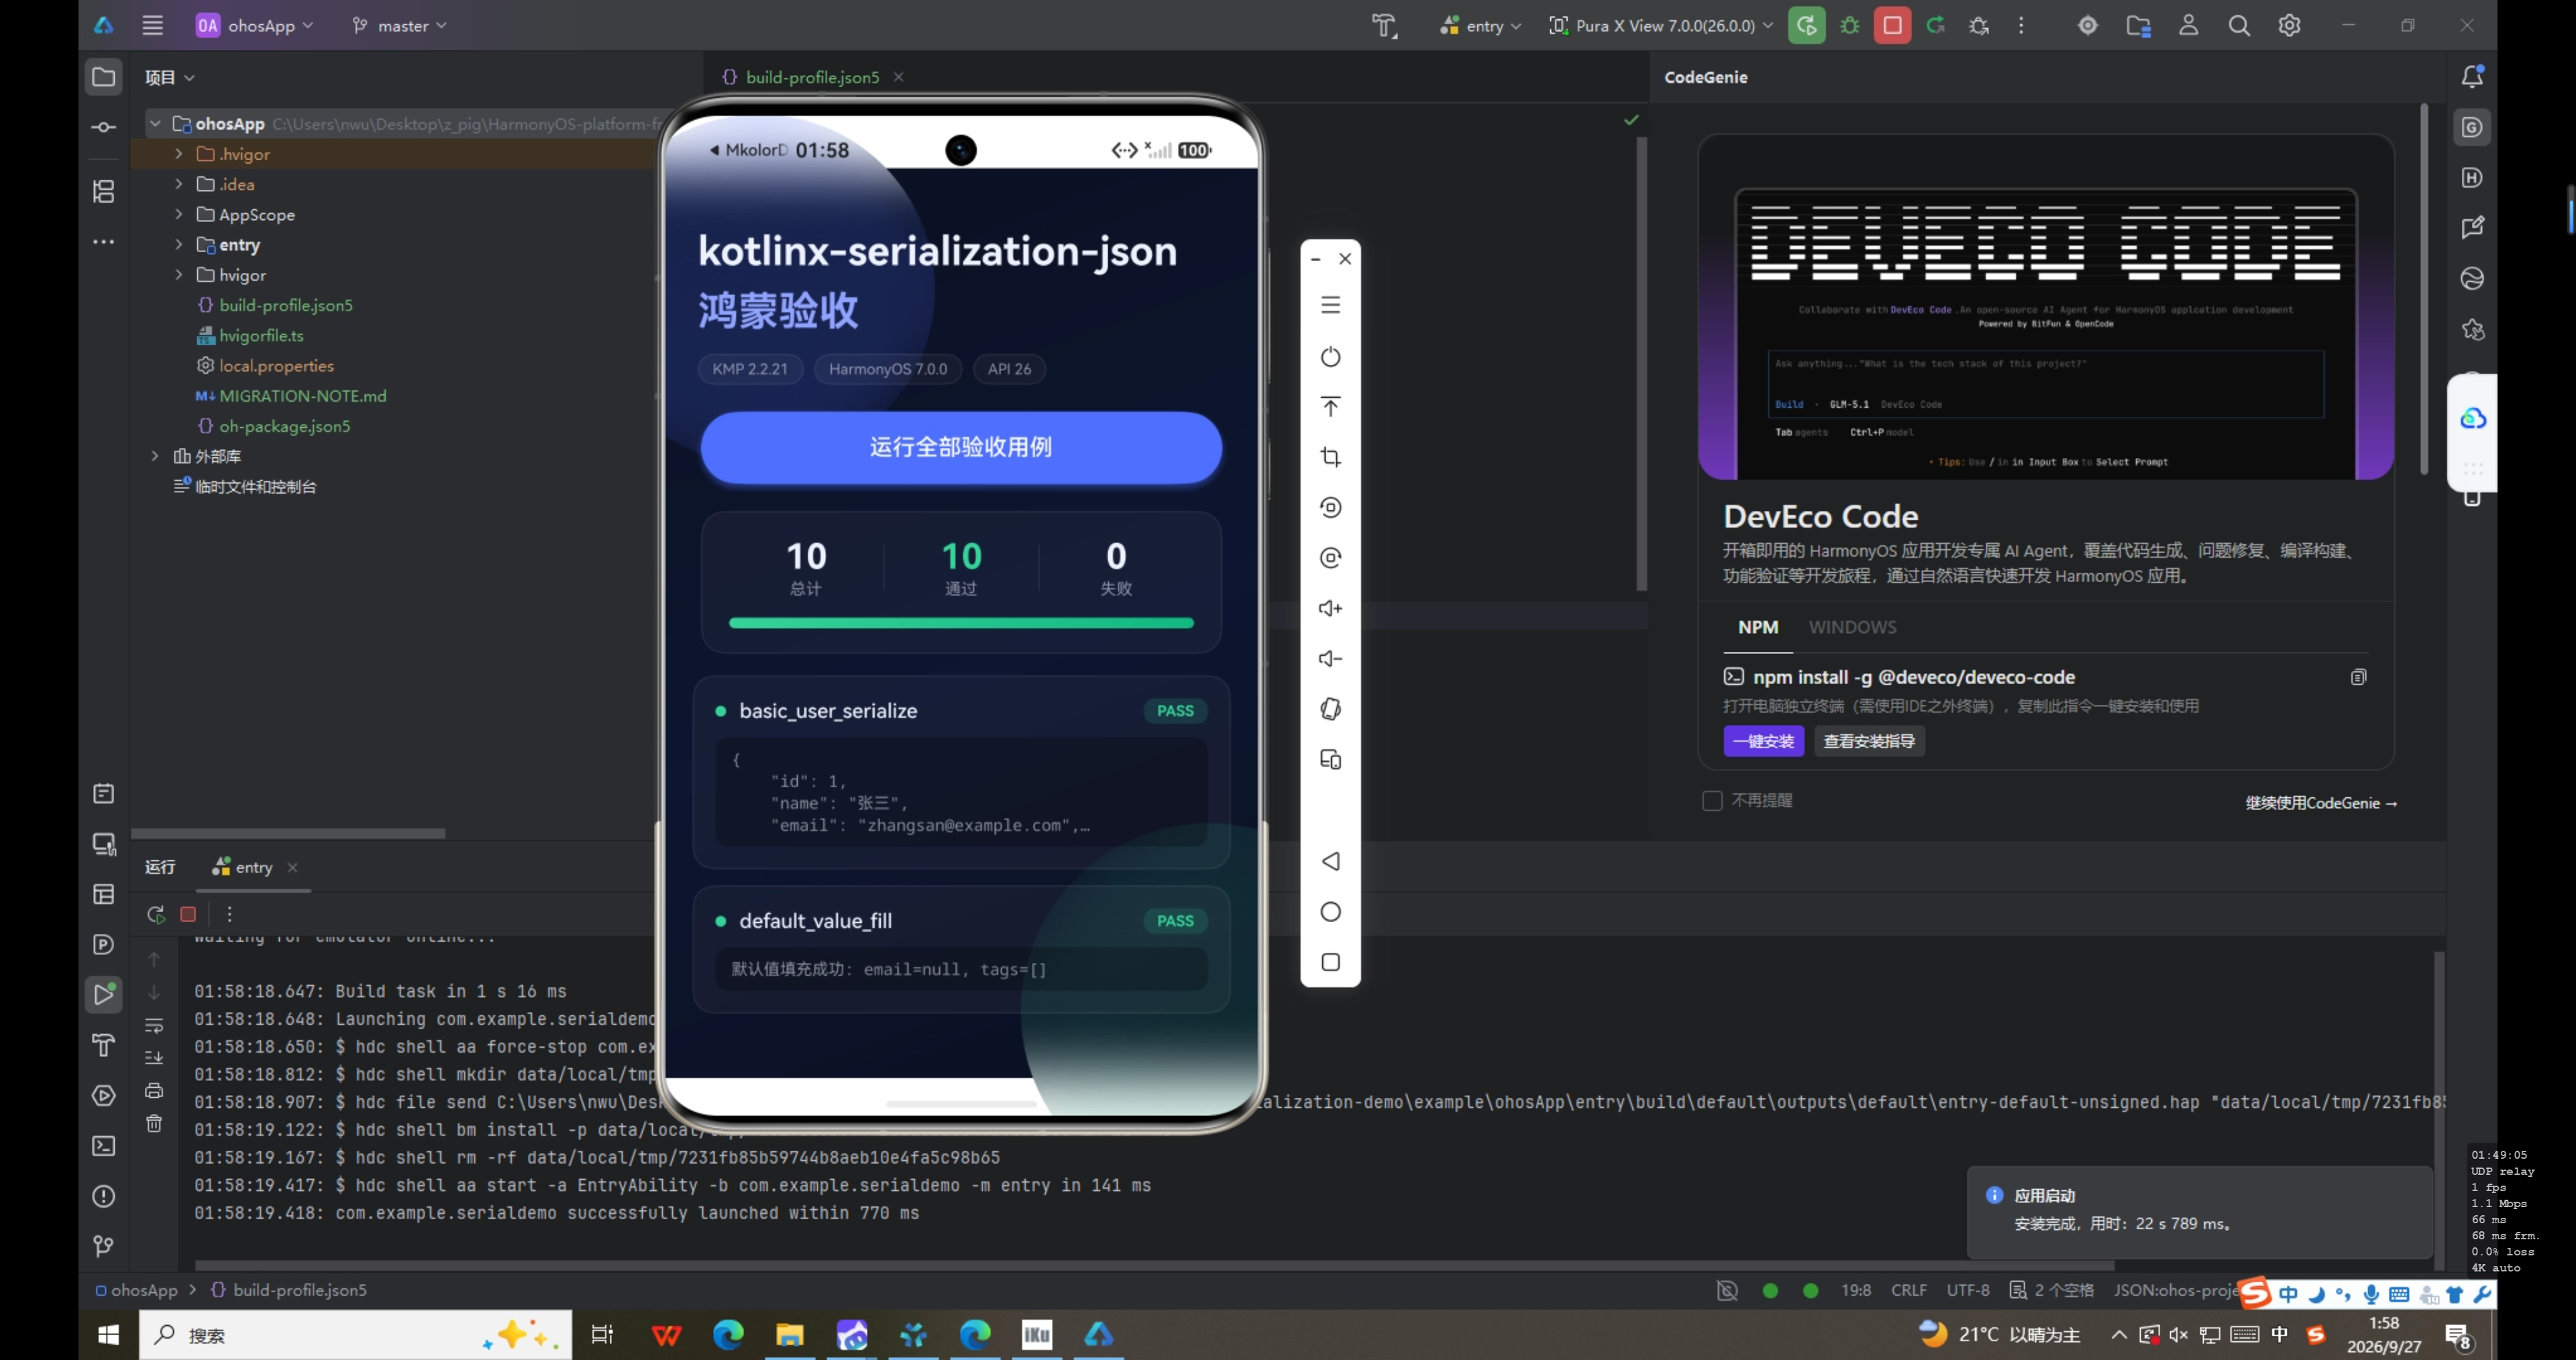The height and width of the screenshot is (1360, 2576).
Task: Open the 项目 view selector dropdown
Action: (170, 77)
